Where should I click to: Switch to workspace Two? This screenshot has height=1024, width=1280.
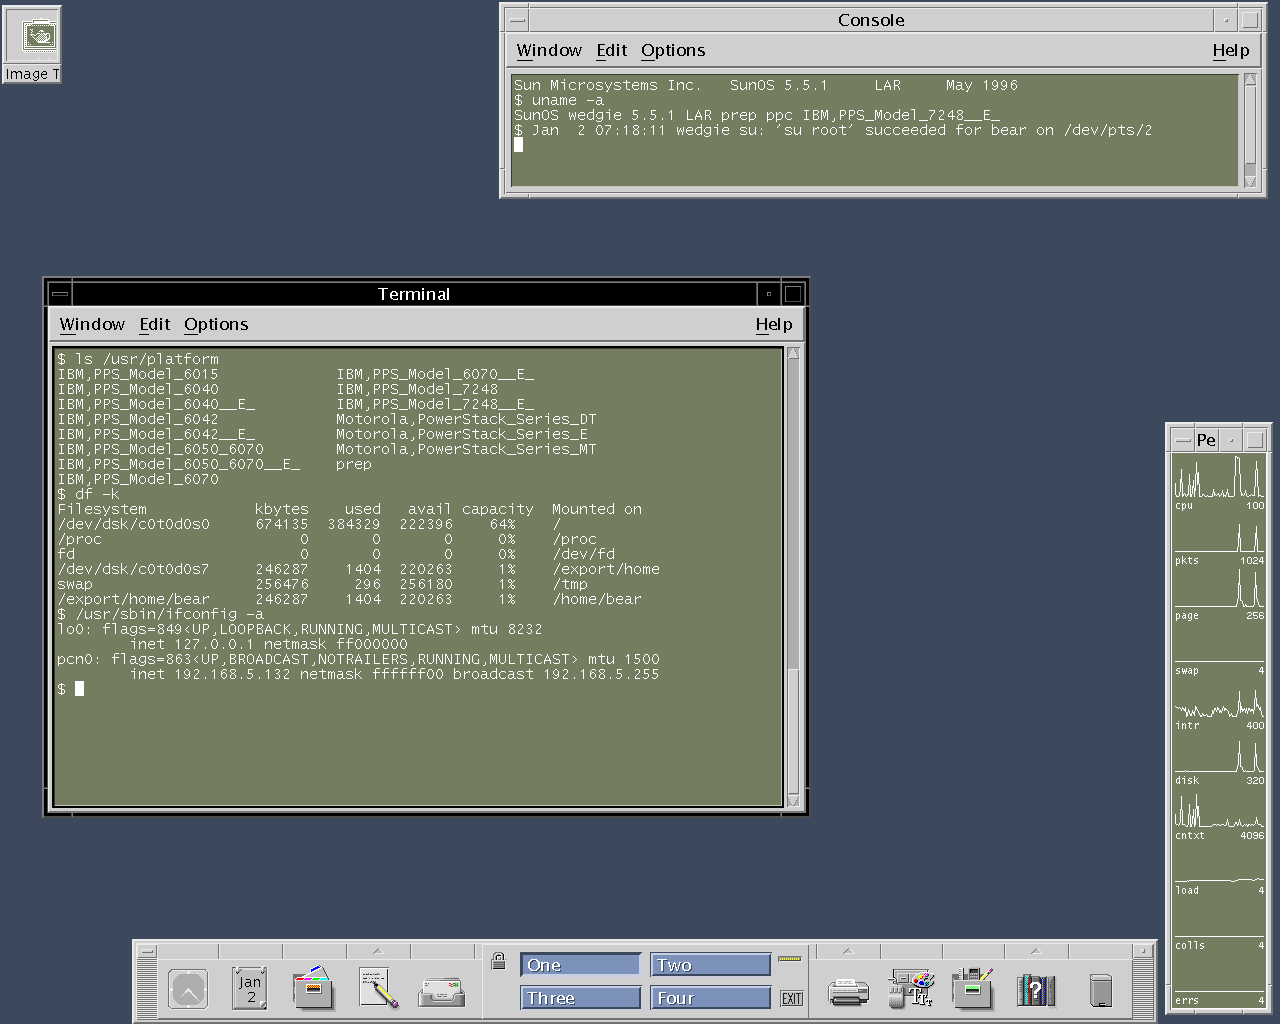[710, 965]
